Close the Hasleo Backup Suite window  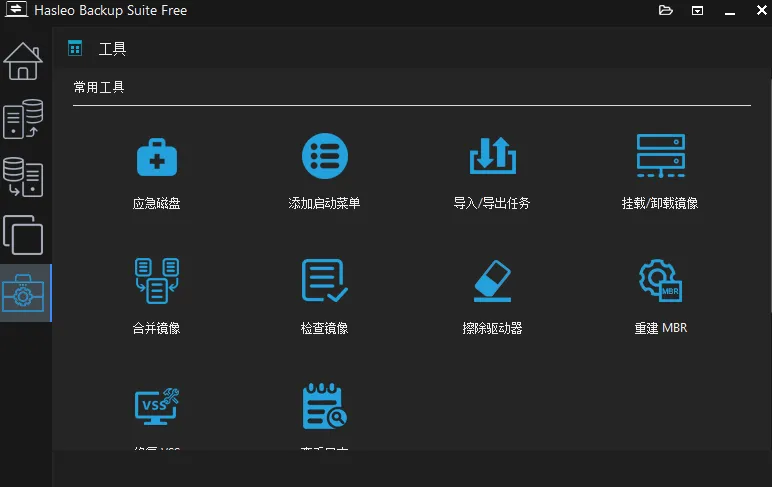(762, 10)
